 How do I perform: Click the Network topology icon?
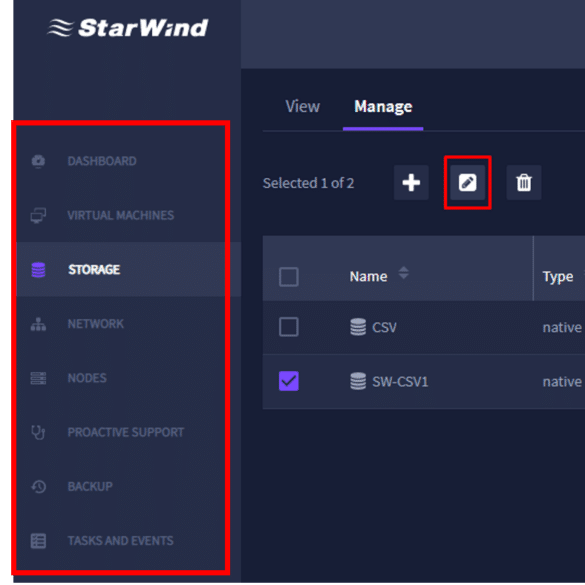[38, 324]
